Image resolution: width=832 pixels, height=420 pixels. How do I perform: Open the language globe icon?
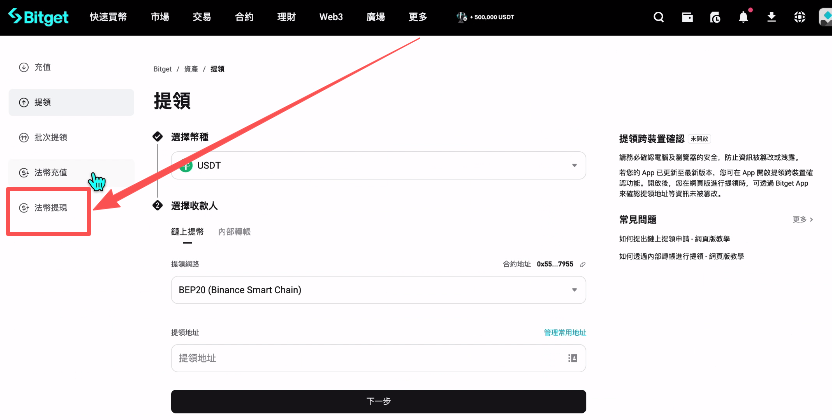tap(799, 17)
